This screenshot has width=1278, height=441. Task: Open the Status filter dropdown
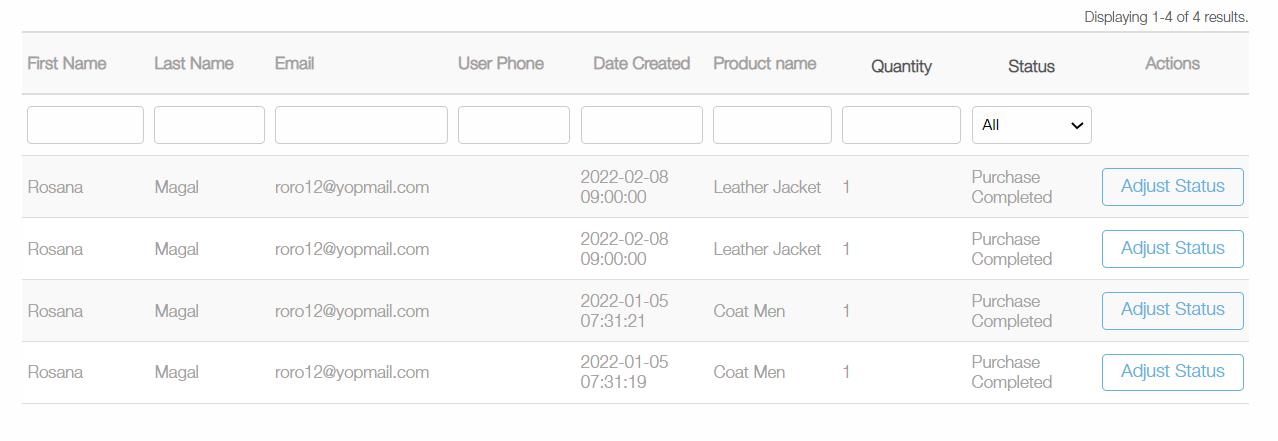(1032, 125)
